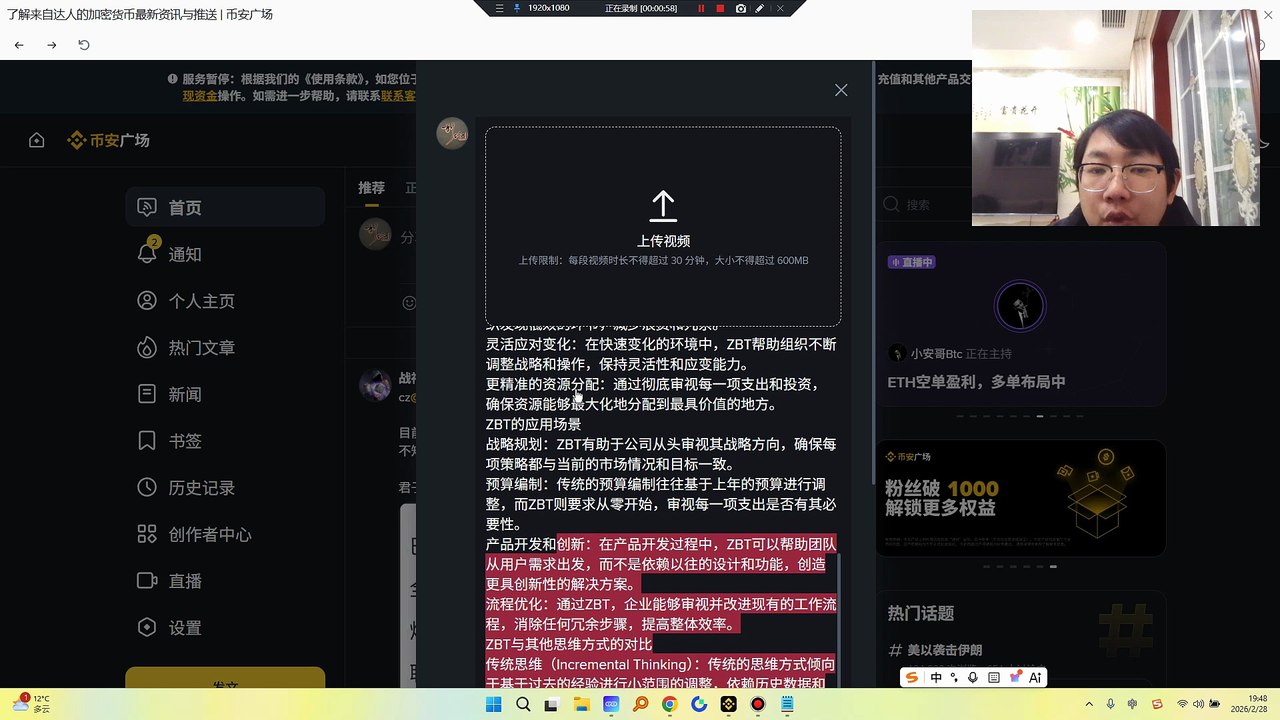Image resolution: width=1280 pixels, height=720 pixels.
Task: Reload the browser page
Action: click(84, 45)
